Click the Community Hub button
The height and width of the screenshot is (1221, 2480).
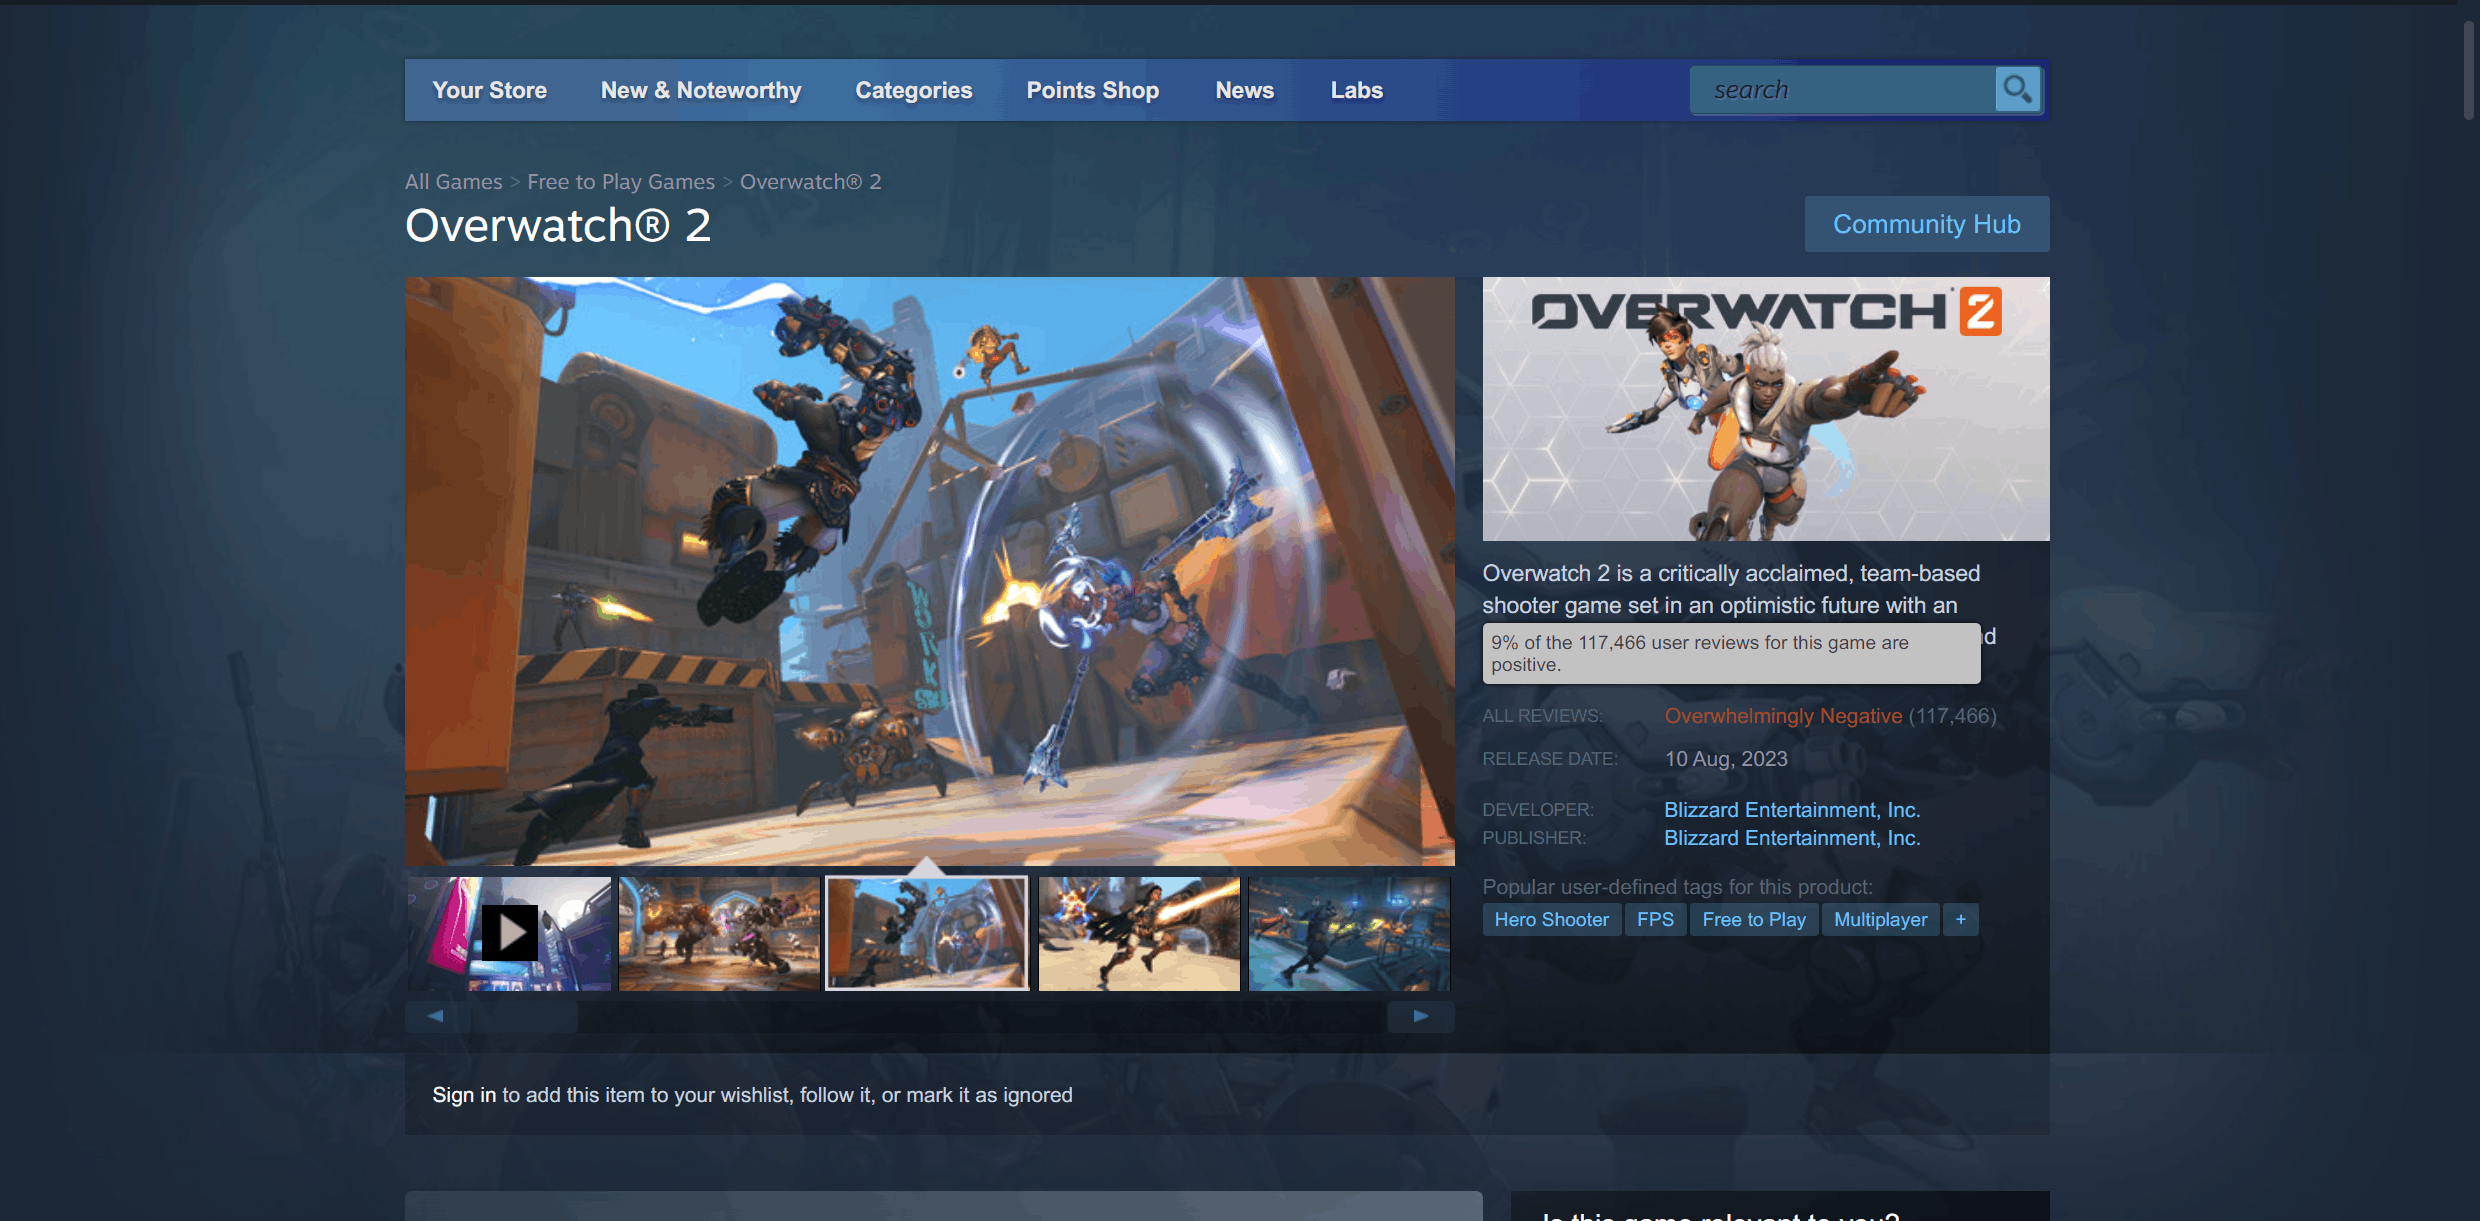[1925, 223]
